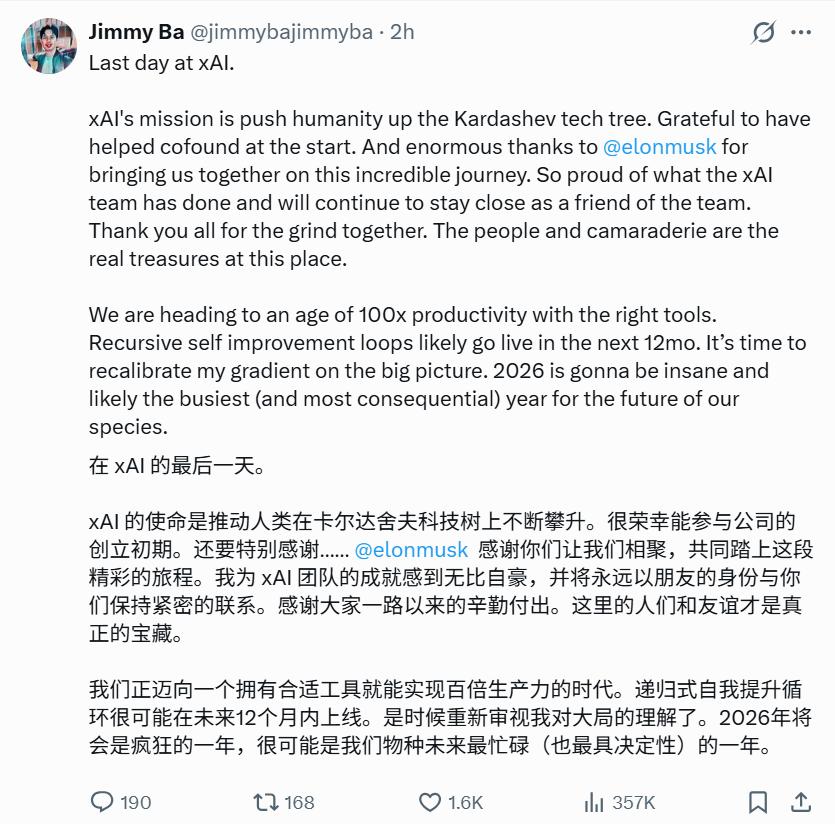Viewport: 835px width, 824px height.
Task: Click the @jimmybajimmyba handle
Action: pos(281,32)
